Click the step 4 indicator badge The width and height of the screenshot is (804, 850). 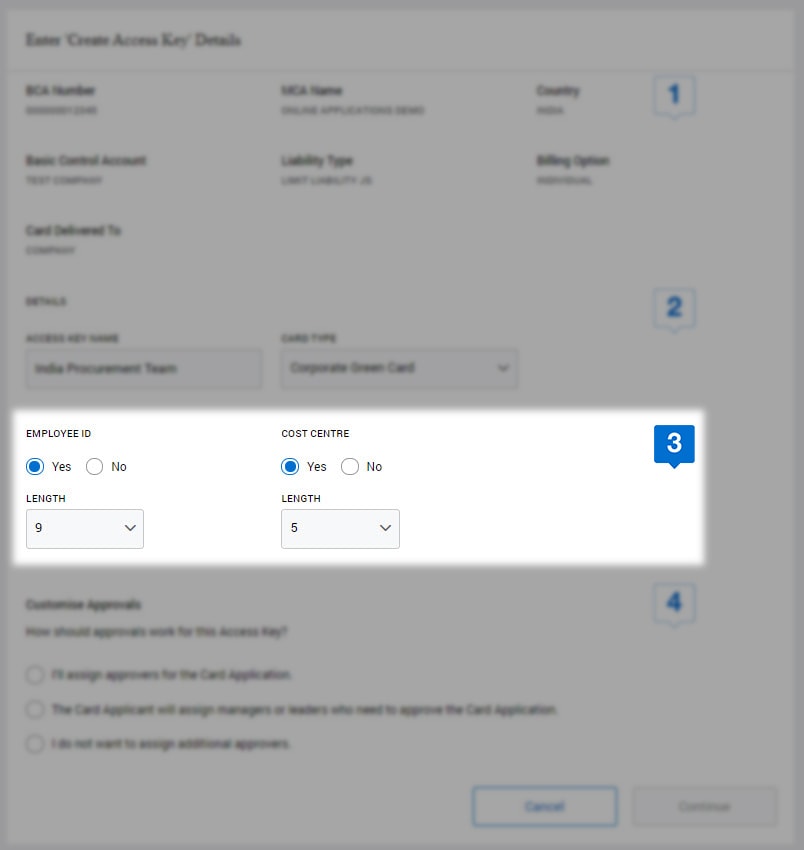(x=674, y=601)
